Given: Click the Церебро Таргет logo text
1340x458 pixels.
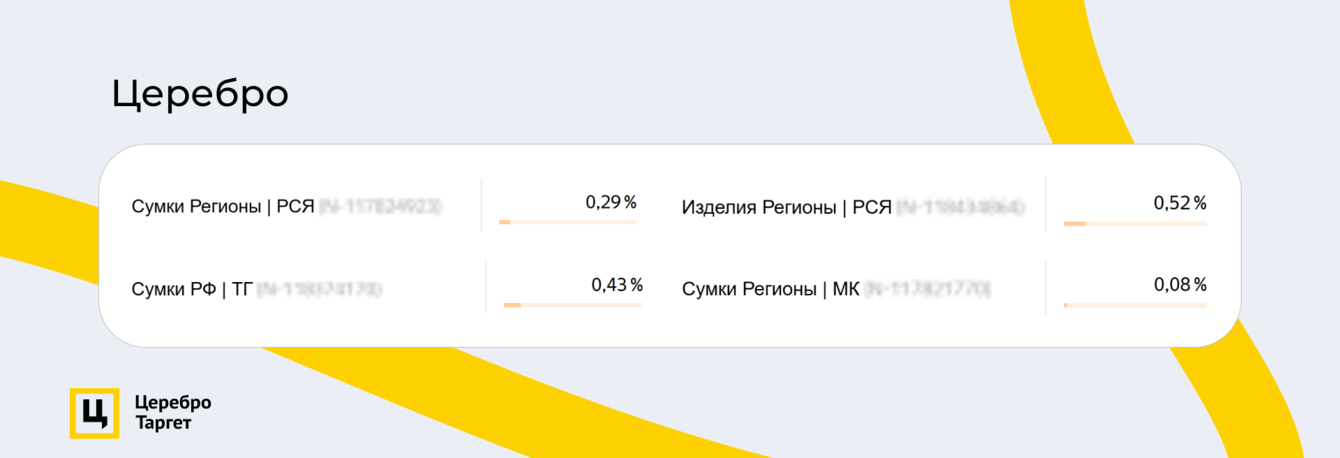Looking at the screenshot, I should [173, 413].
